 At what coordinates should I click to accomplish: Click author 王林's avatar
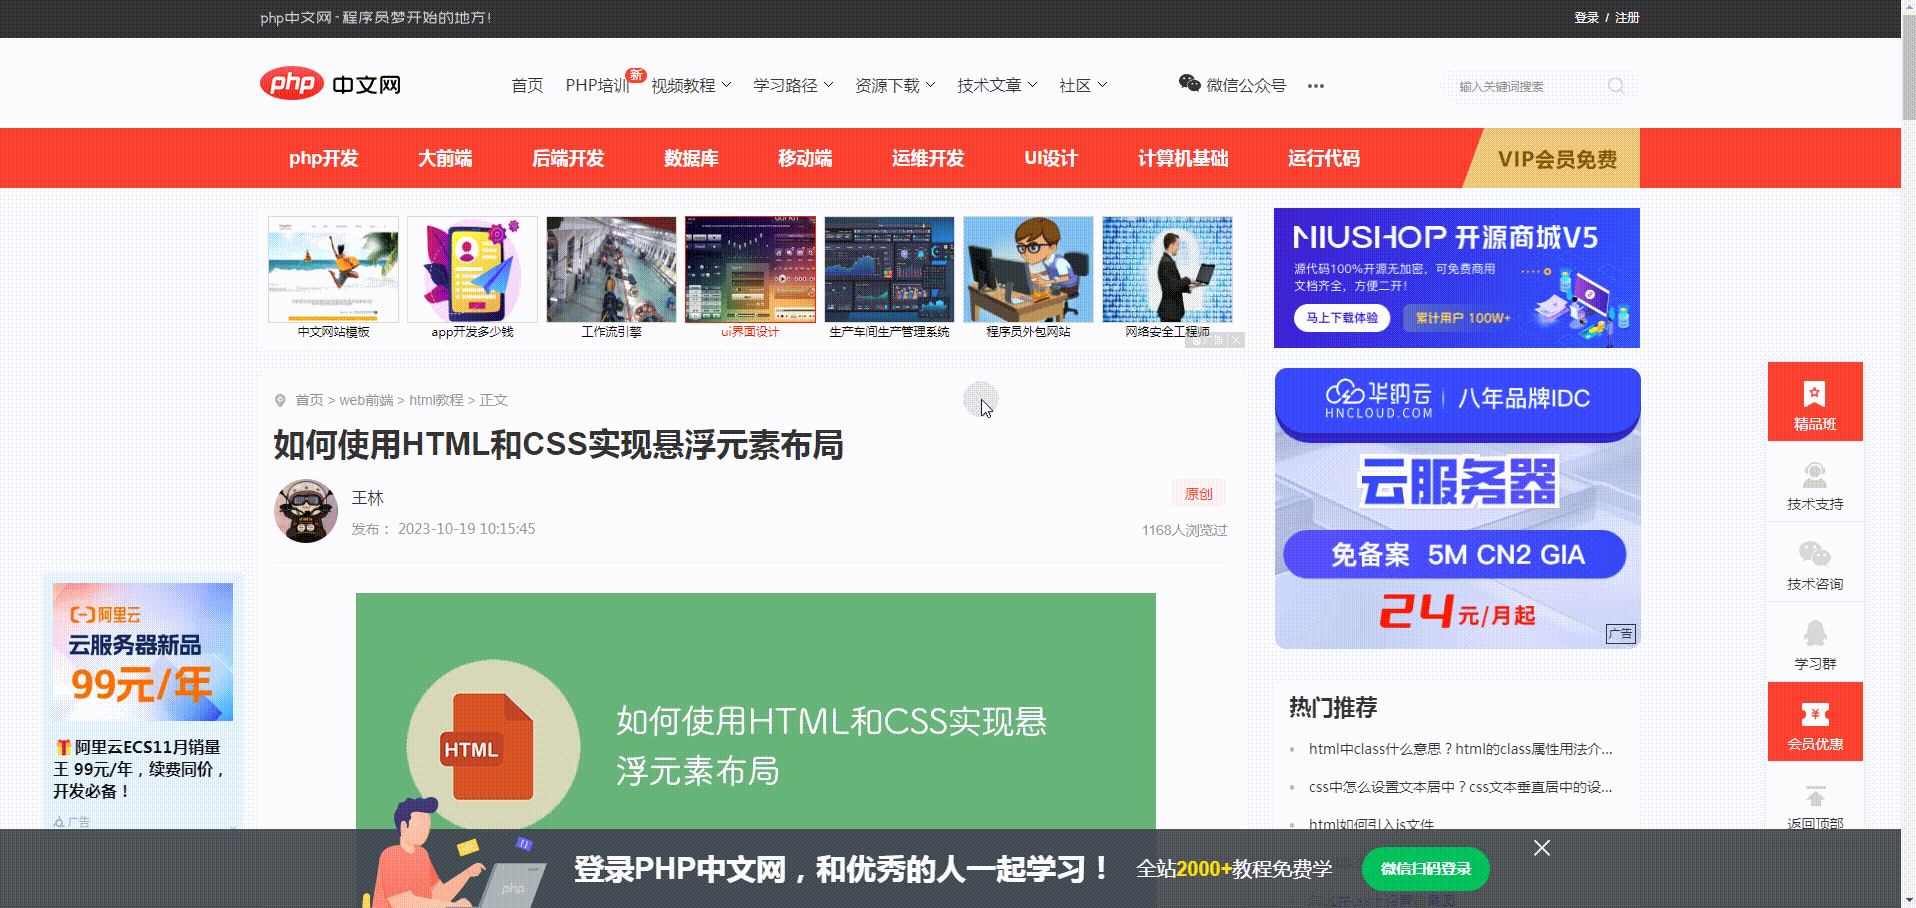(306, 511)
